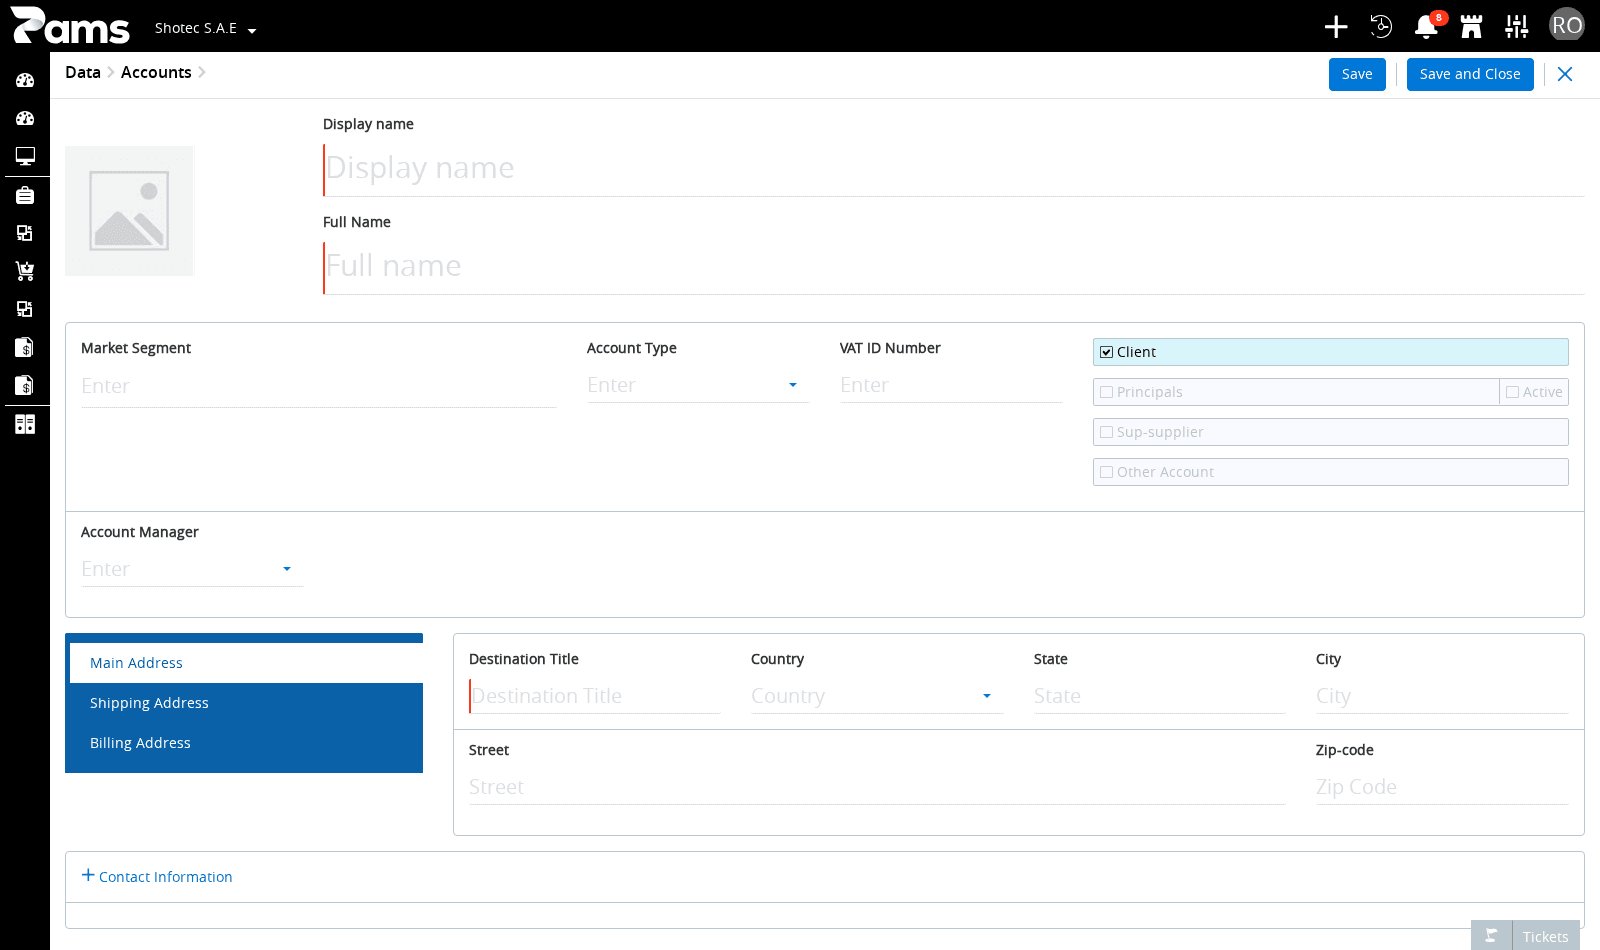Screen dimensions: 1600x950
Task: Click the account image placeholder
Action: pos(130,211)
